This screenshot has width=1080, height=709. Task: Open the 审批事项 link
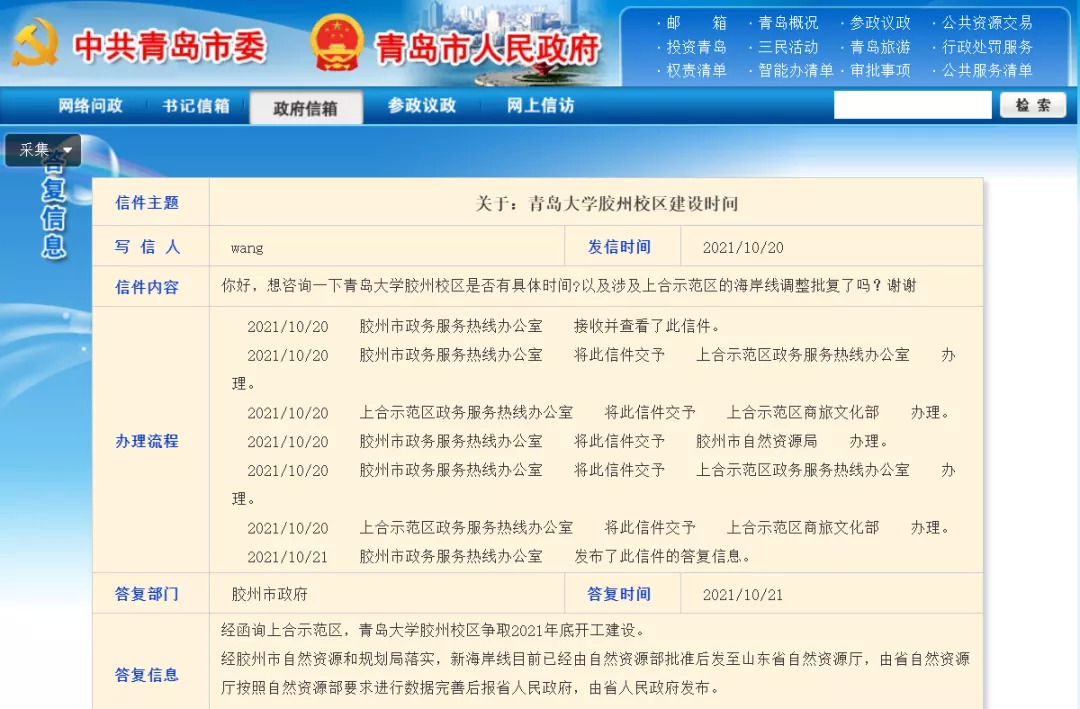pos(880,70)
